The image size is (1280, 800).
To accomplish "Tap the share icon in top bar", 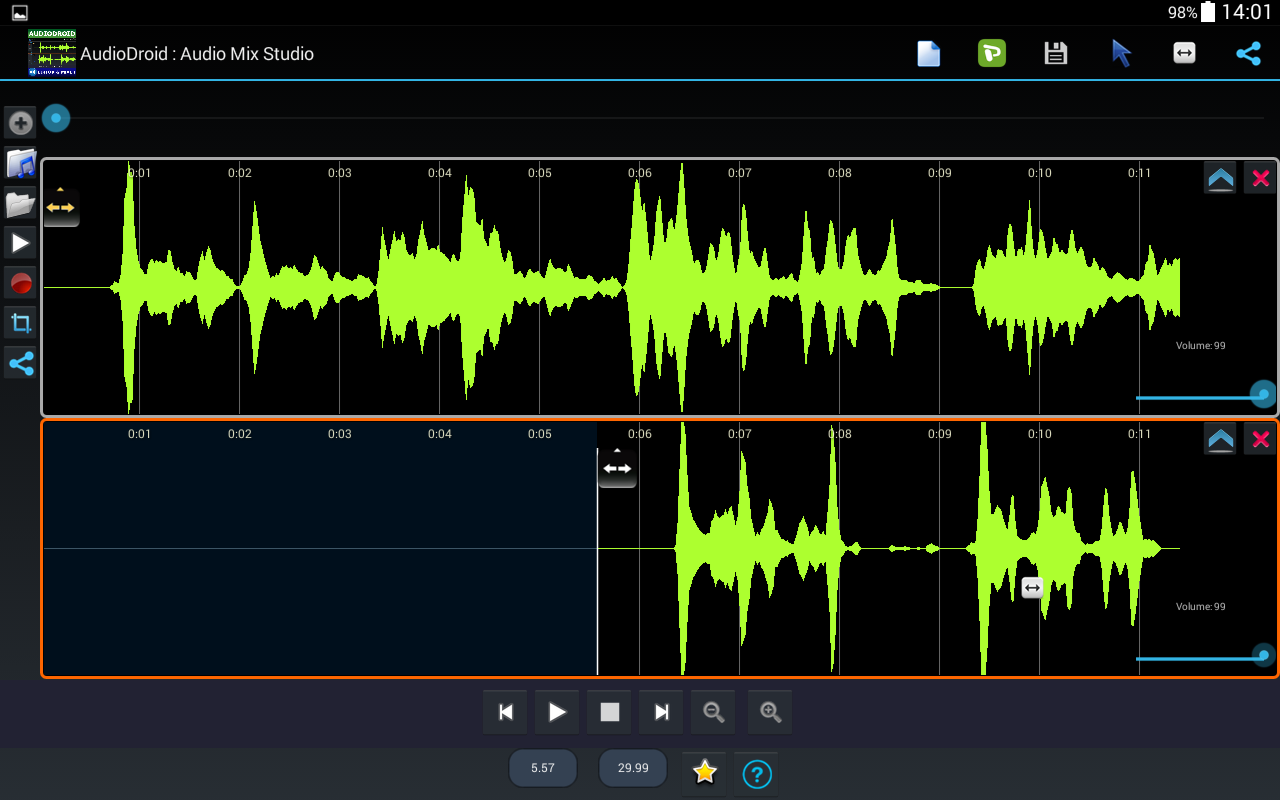I will coord(1248,54).
